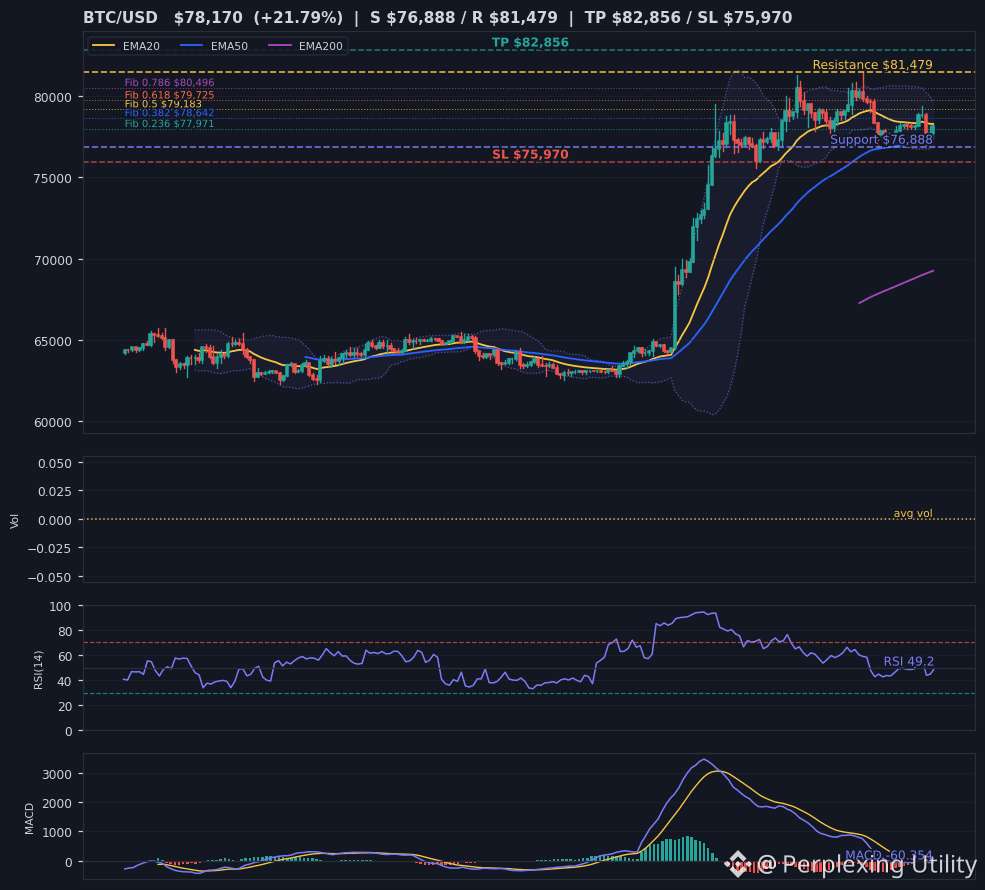Click the yellow EMA20 legend line sample
The height and width of the screenshot is (890, 985).
coord(104,46)
